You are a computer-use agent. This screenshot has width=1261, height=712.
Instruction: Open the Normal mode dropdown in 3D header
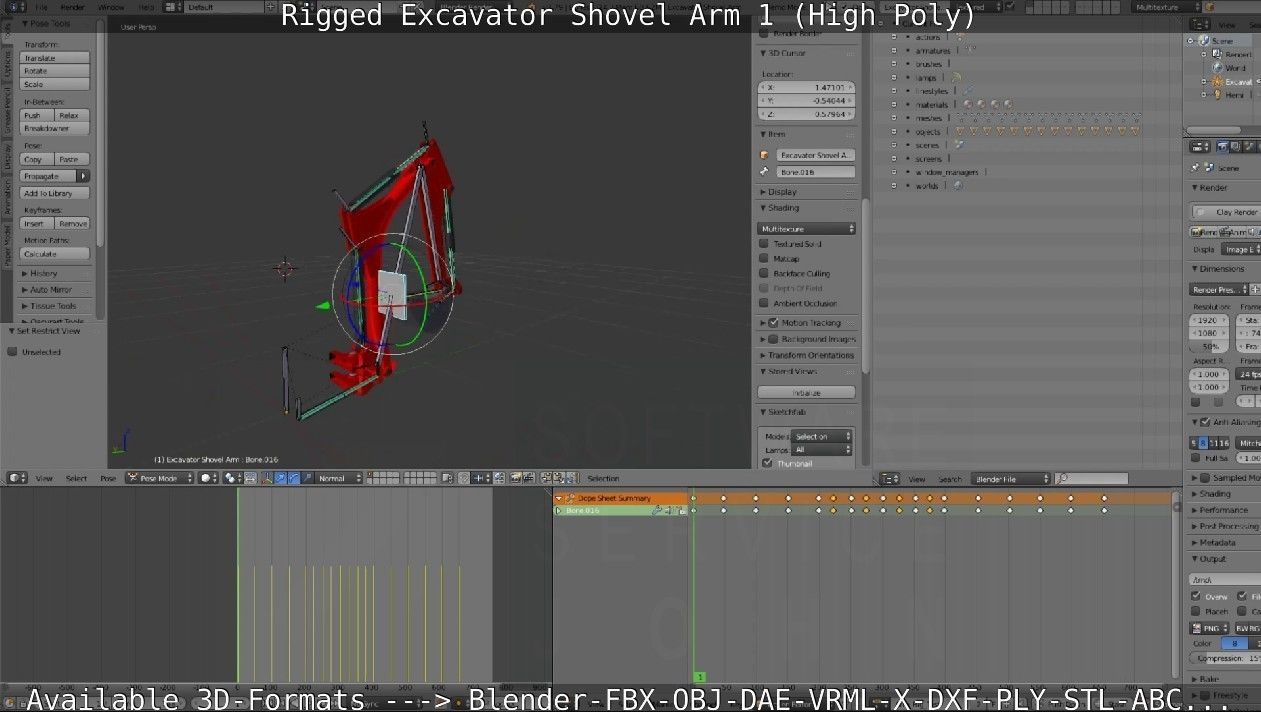339,478
